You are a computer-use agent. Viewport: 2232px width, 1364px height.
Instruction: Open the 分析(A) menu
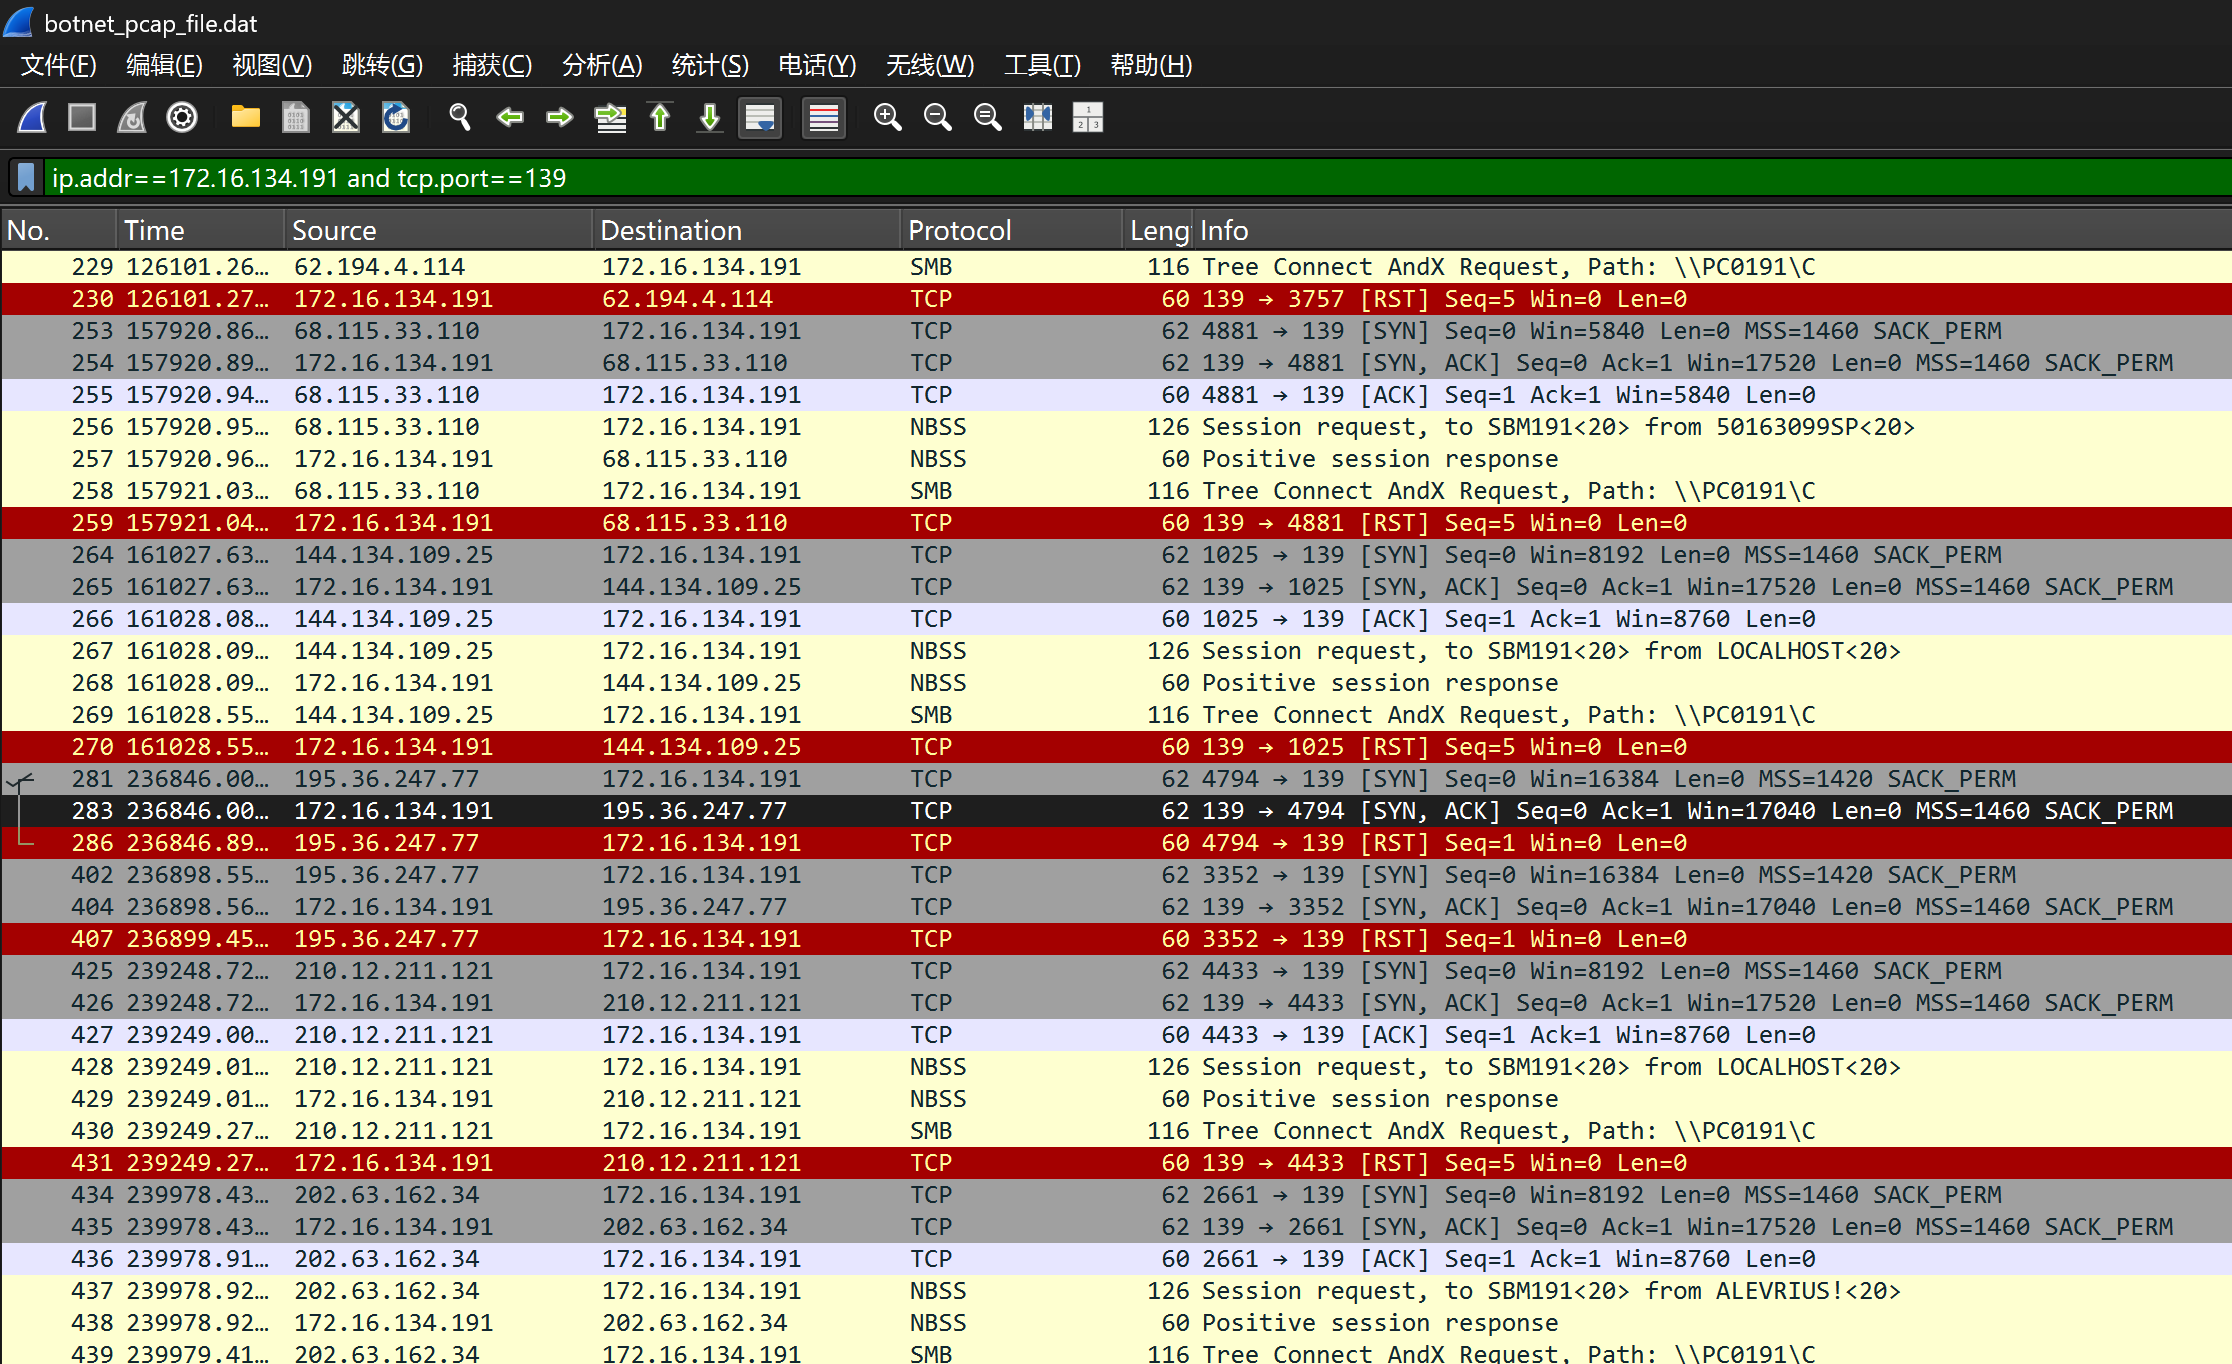601,65
